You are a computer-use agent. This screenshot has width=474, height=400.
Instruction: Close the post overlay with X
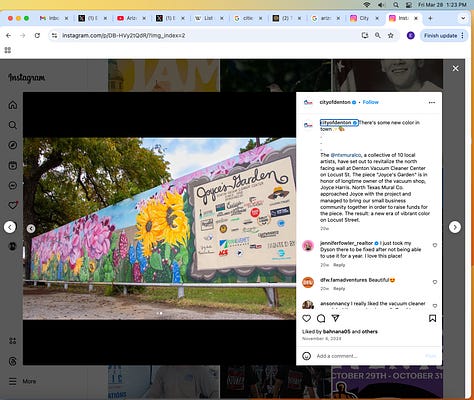click(x=455, y=68)
